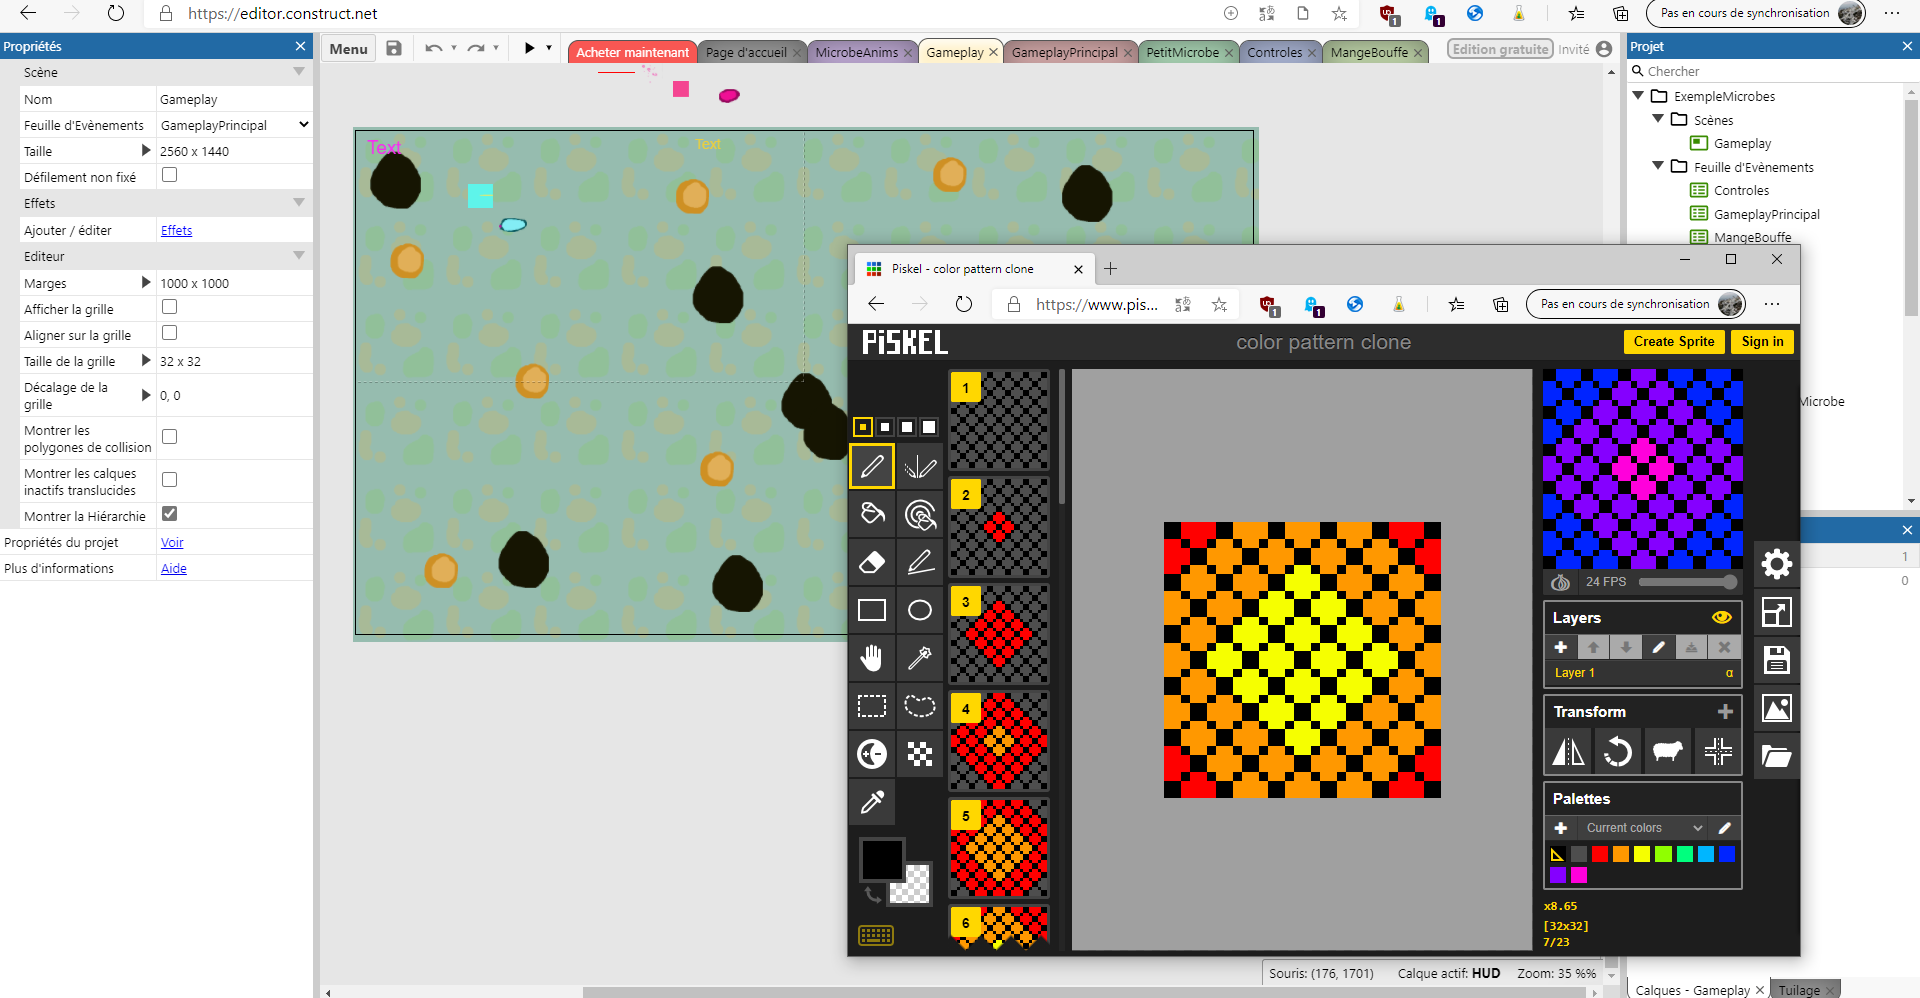Select the red palette color swatch
The width and height of the screenshot is (1920, 998).
[x=1600, y=854]
